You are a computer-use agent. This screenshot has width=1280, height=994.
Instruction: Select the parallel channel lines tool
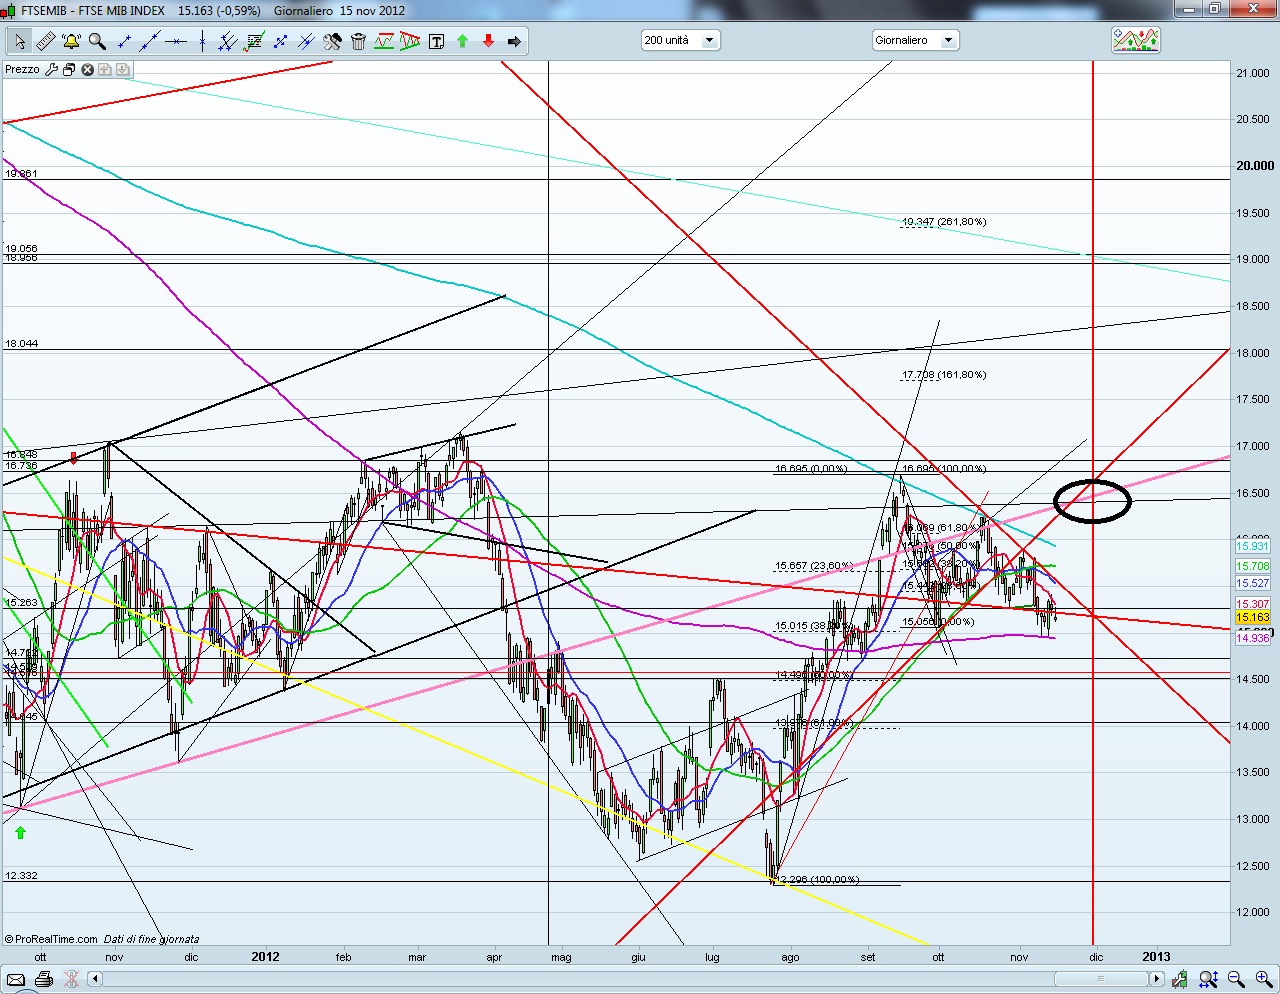tap(226, 41)
